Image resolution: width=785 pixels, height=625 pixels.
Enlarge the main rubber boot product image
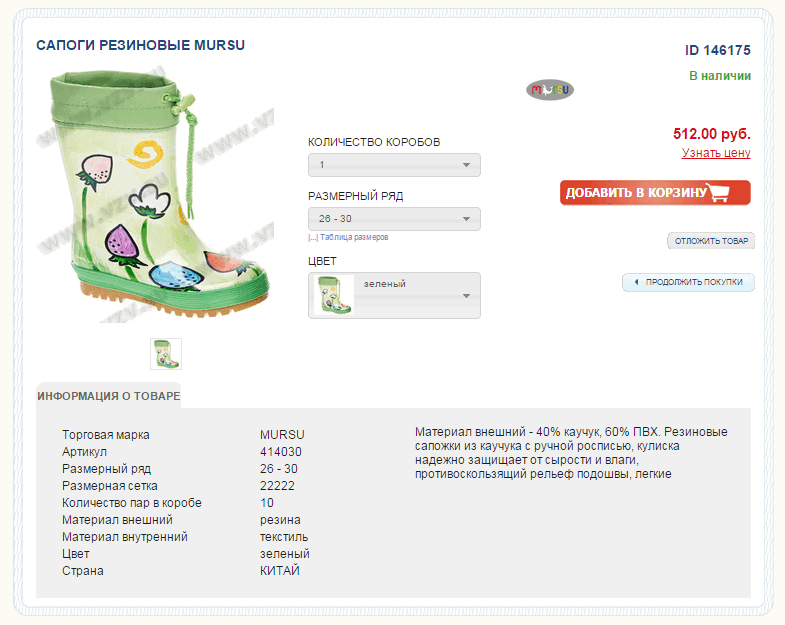tap(155, 195)
